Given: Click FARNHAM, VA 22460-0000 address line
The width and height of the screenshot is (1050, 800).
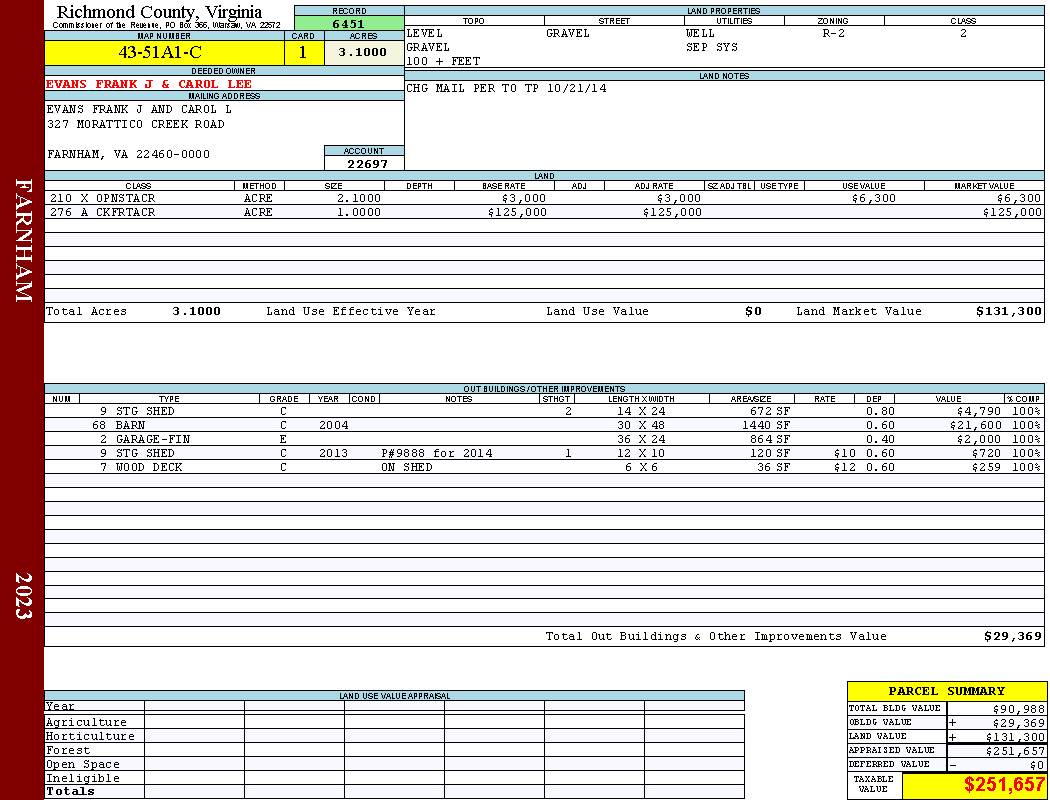Looking at the screenshot, I should 129,155.
